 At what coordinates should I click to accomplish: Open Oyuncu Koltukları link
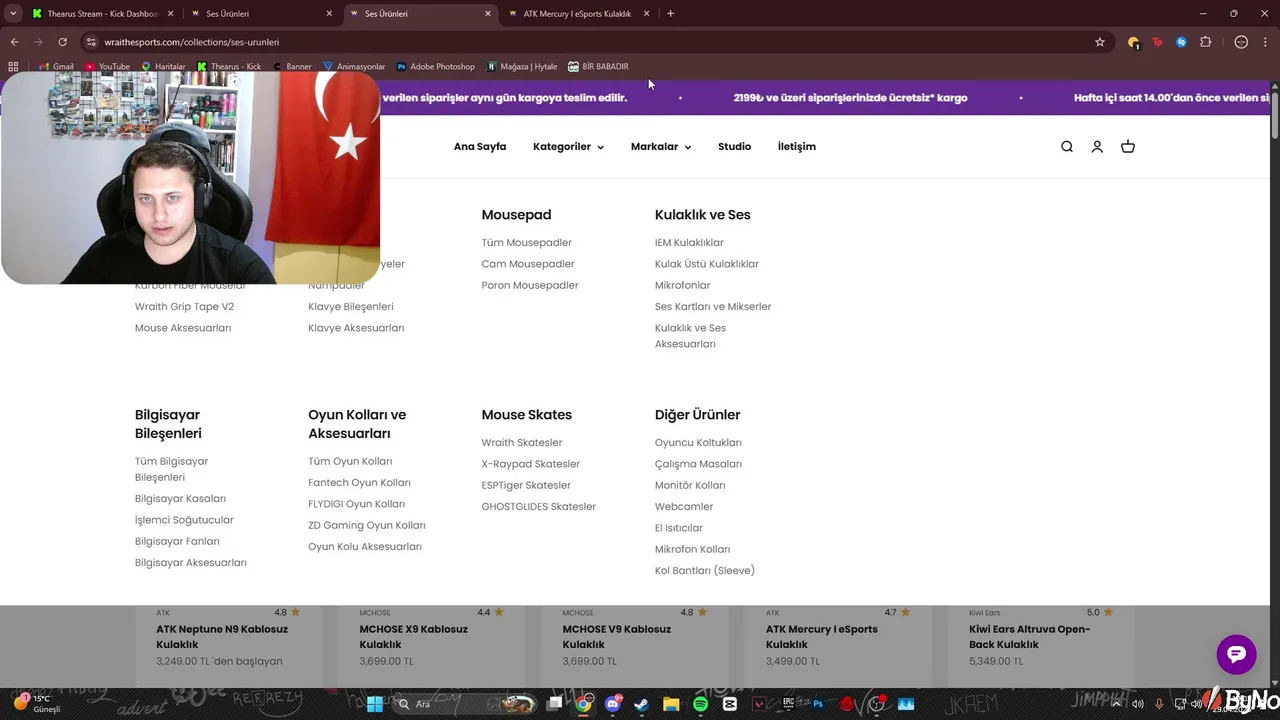(x=698, y=443)
